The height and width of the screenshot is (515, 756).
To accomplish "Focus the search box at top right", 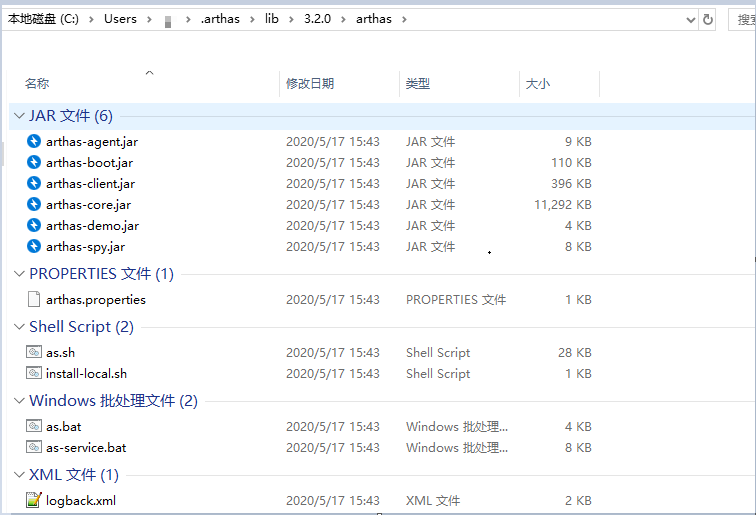I will [x=742, y=19].
